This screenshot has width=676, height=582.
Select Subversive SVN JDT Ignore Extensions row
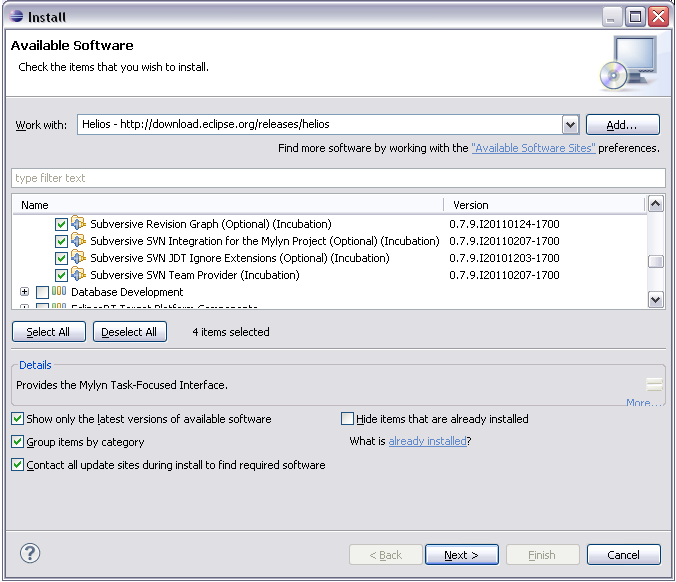pyautogui.click(x=240, y=258)
